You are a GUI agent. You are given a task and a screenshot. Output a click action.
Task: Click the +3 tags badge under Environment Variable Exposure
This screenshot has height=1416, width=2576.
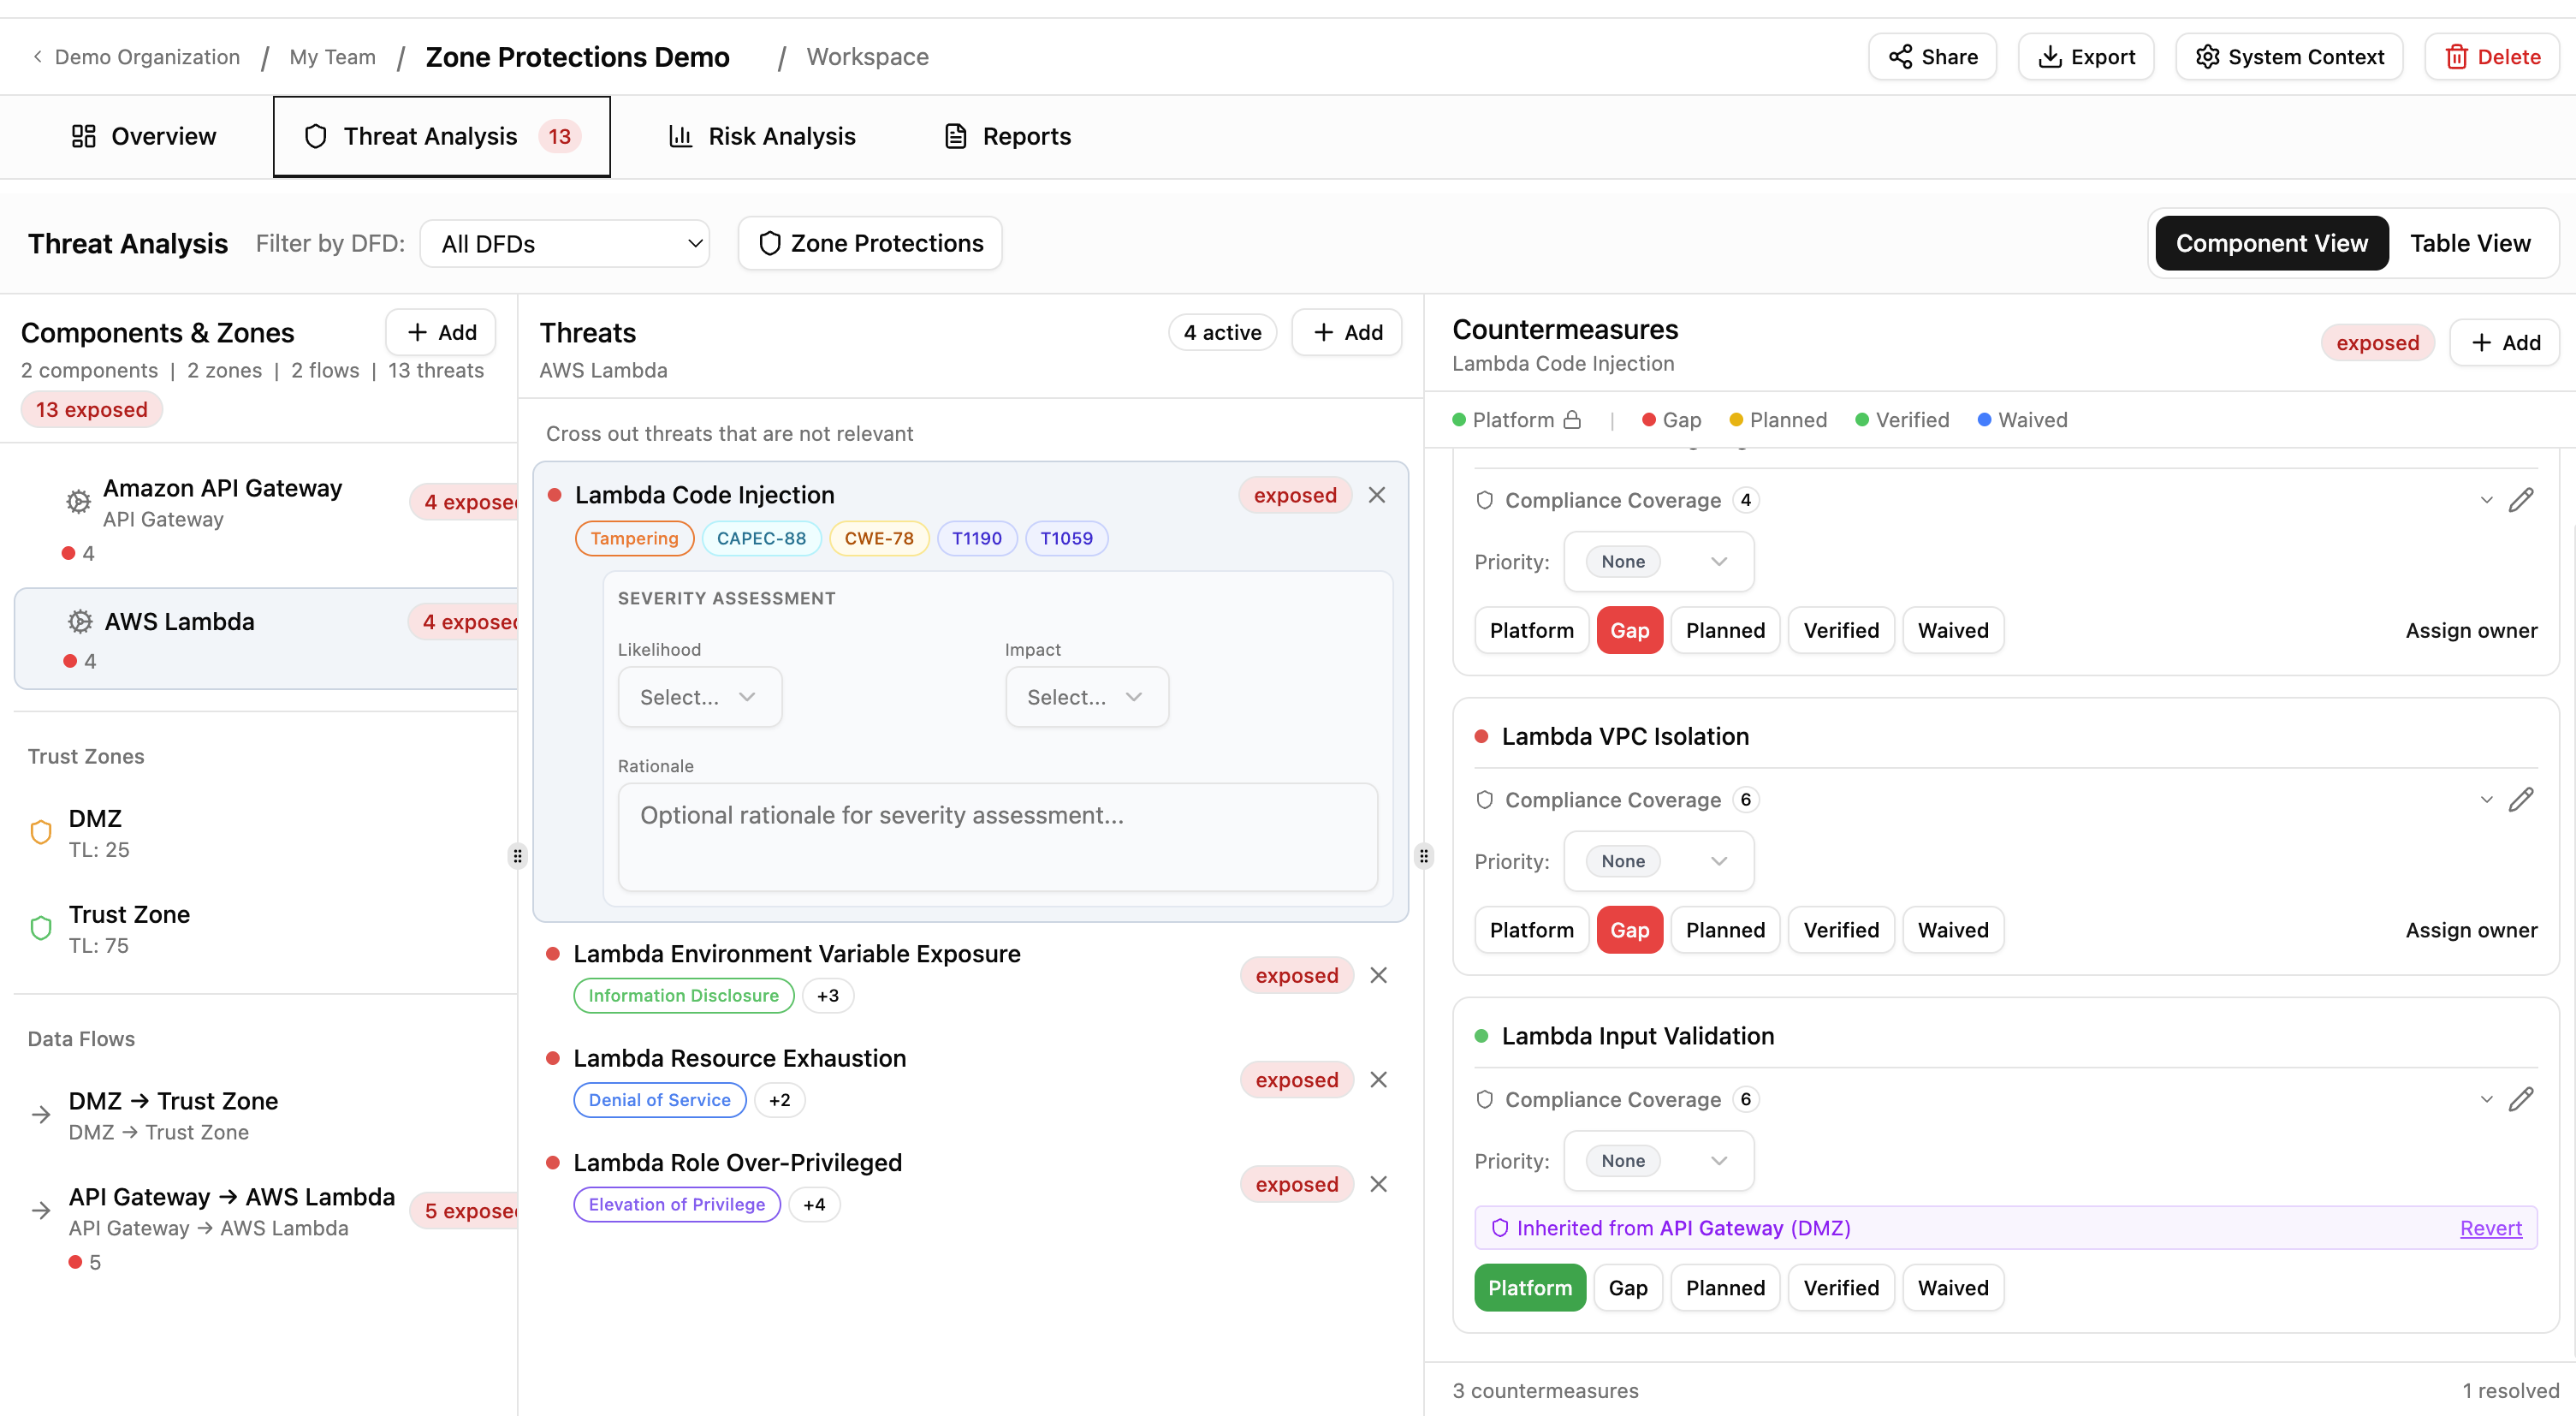click(x=827, y=996)
